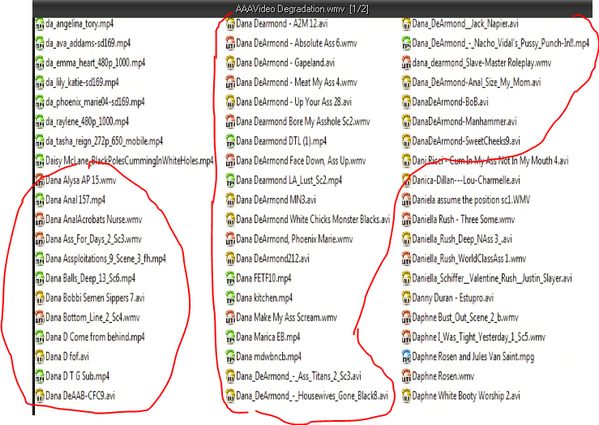
Task: Click the avi icon of Dana_DeArmond__Jack_Napier.avi
Action: point(406,24)
